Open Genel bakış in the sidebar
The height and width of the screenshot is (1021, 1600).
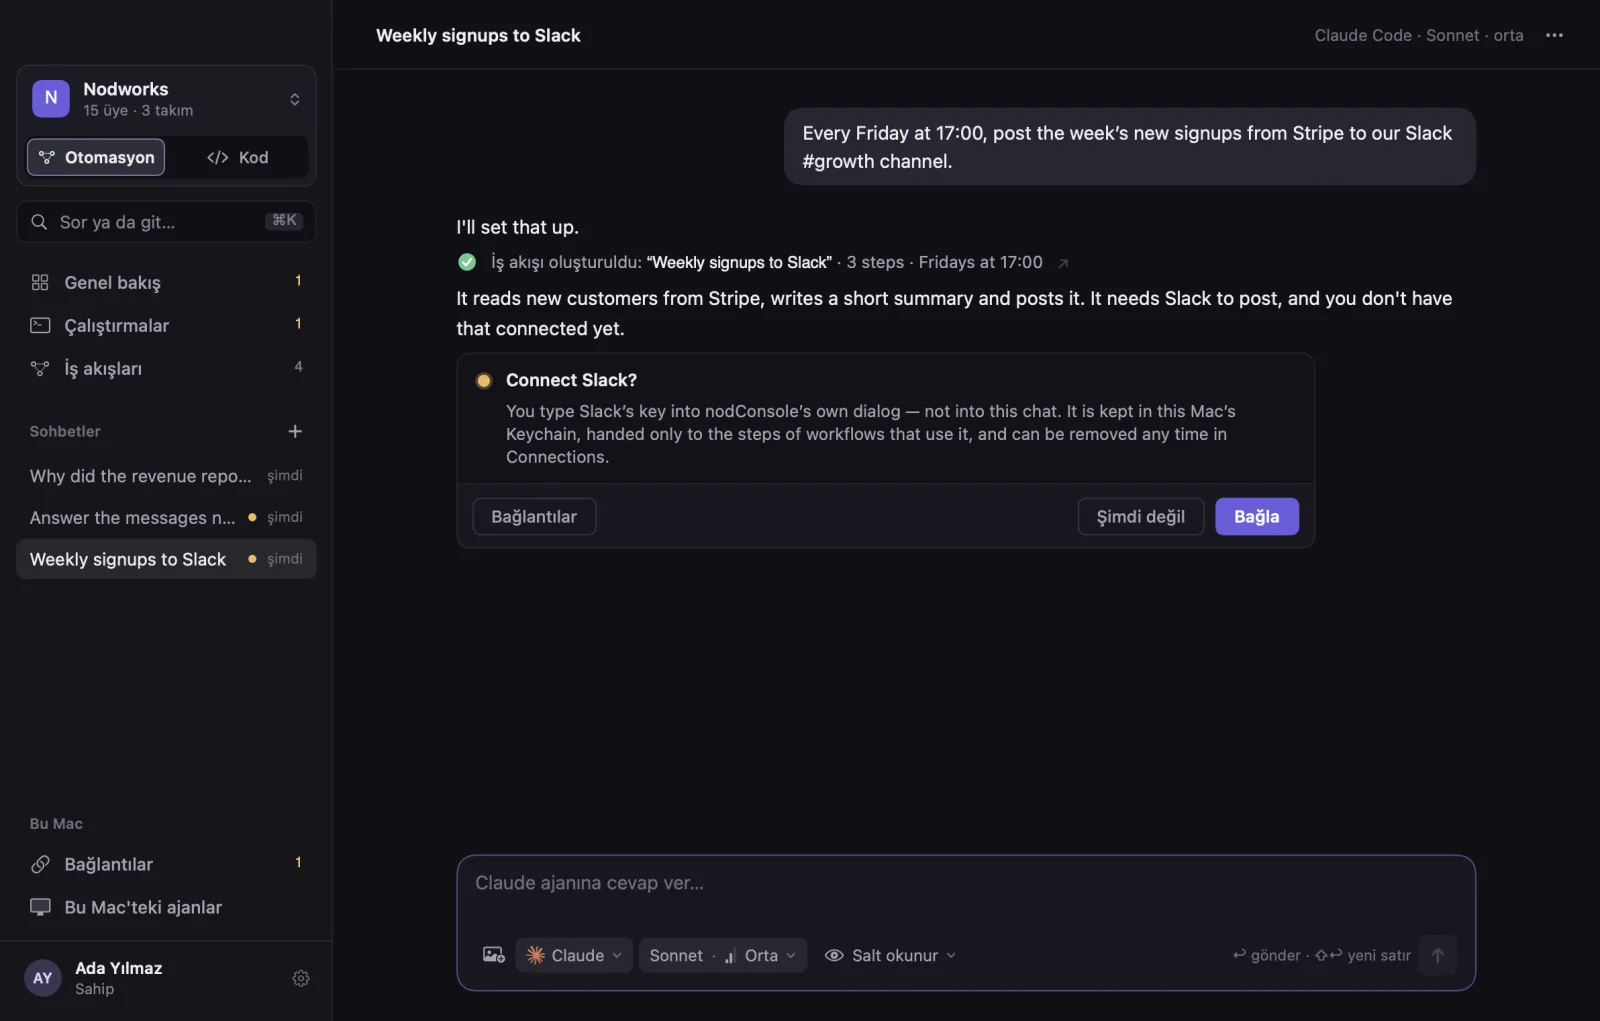coord(166,282)
